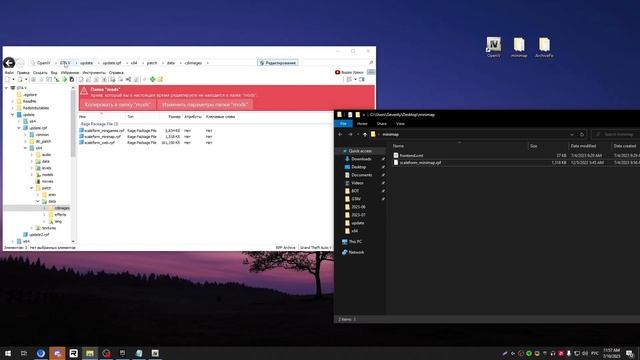Switch to the View tab in File Explorer
The height and width of the screenshot is (360, 640).
pos(400,124)
